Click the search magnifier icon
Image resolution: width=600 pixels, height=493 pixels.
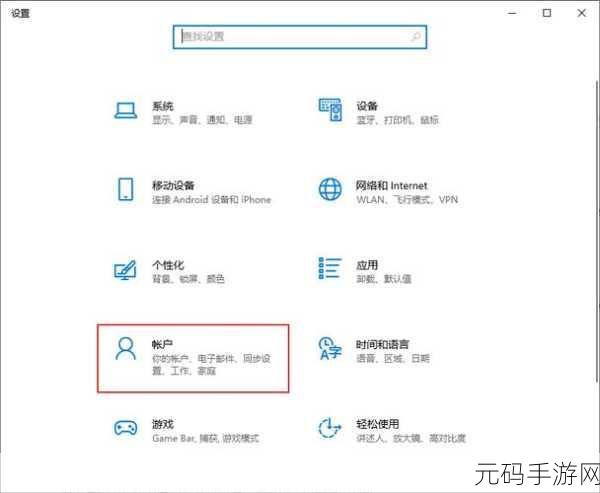tap(416, 37)
